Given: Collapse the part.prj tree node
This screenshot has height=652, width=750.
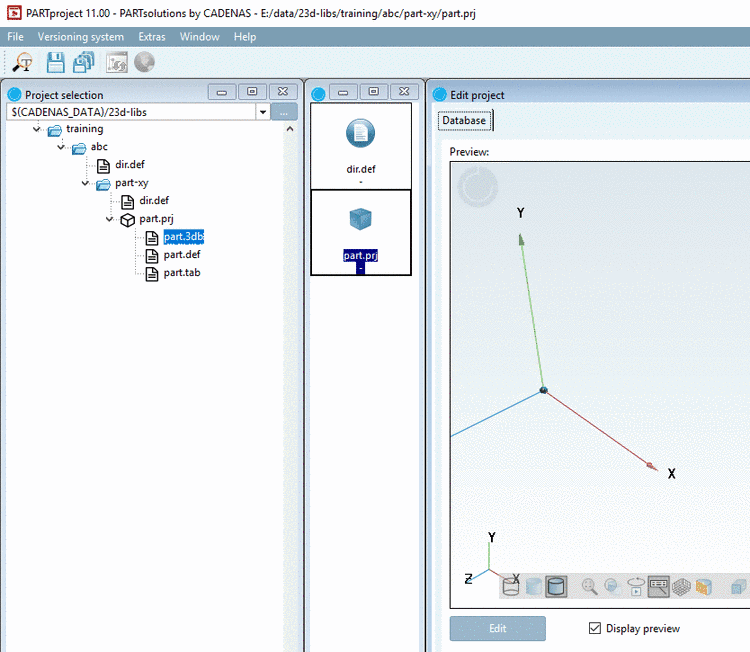Looking at the screenshot, I should click(x=110, y=219).
